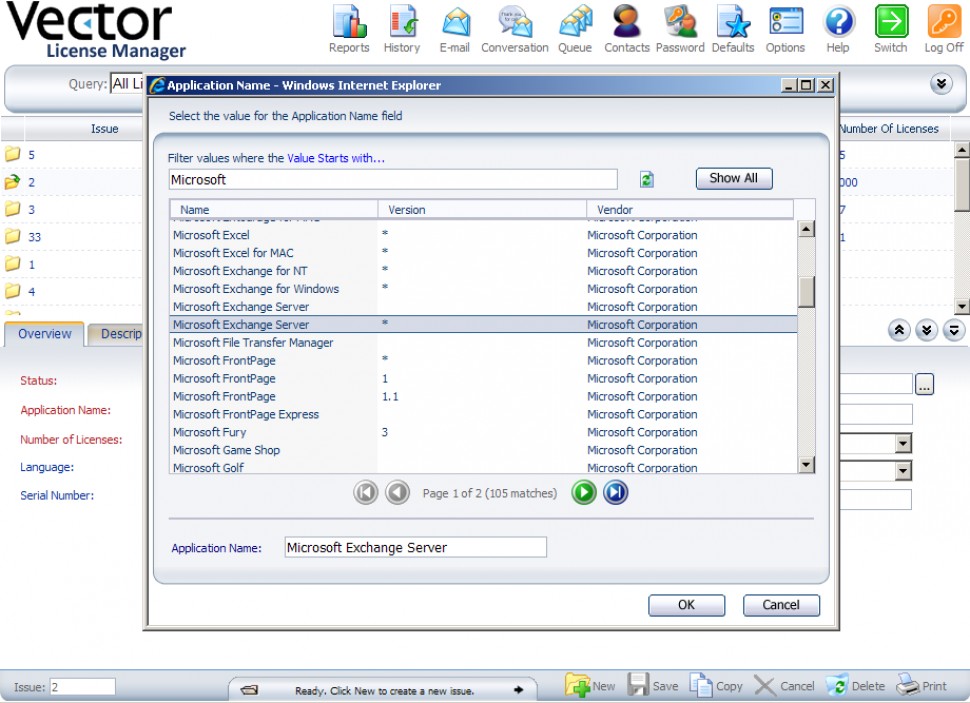Jump to last page of matches

click(x=616, y=493)
